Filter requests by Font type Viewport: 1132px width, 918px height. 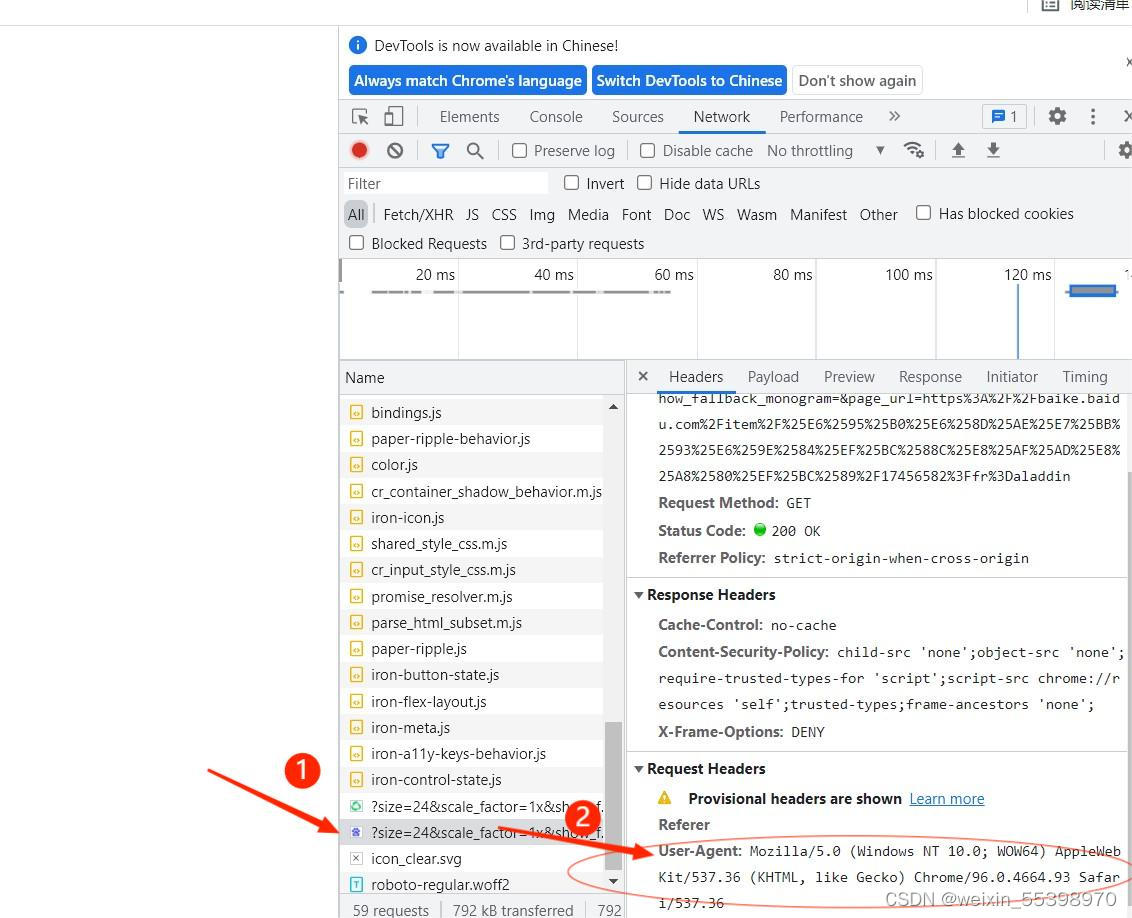(x=636, y=214)
